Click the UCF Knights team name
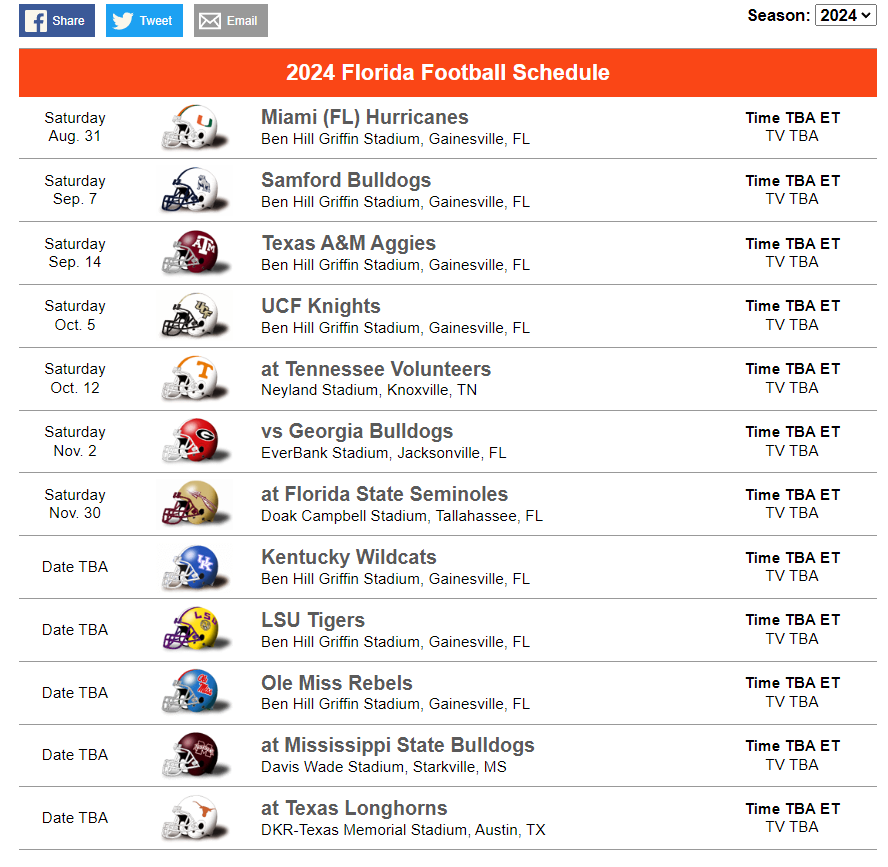Image resolution: width=888 pixels, height=867 pixels. [320, 306]
